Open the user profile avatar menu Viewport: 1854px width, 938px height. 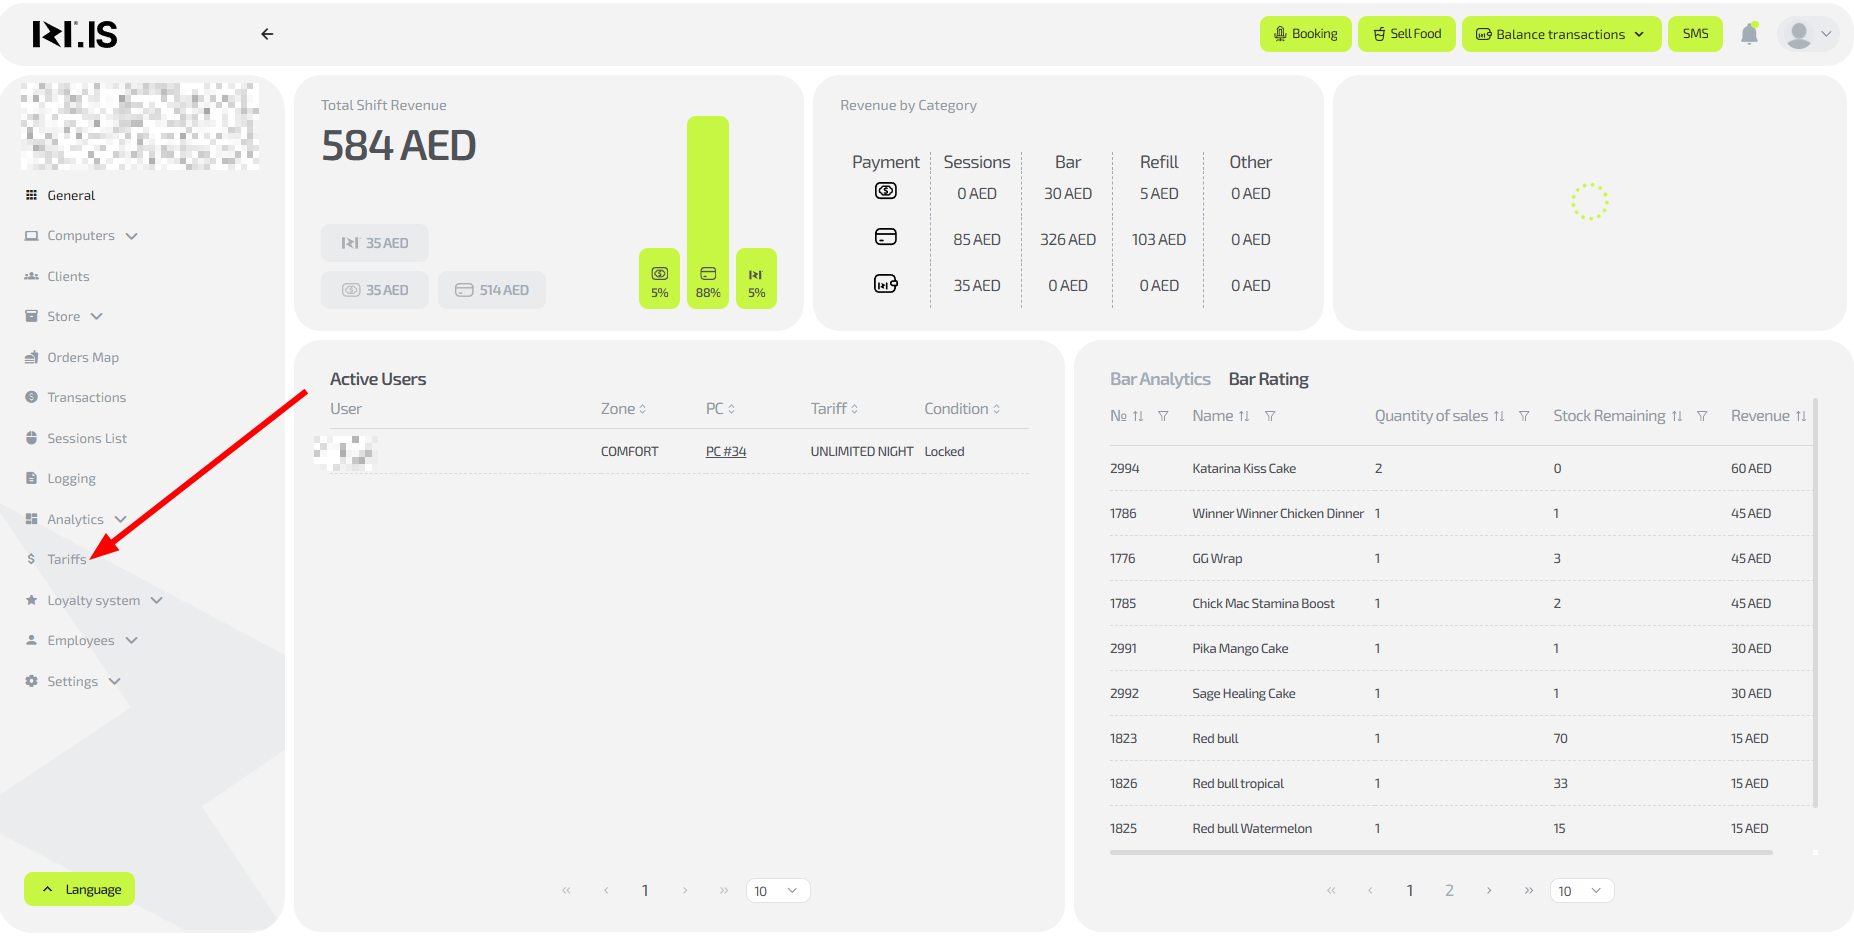(x=1809, y=34)
